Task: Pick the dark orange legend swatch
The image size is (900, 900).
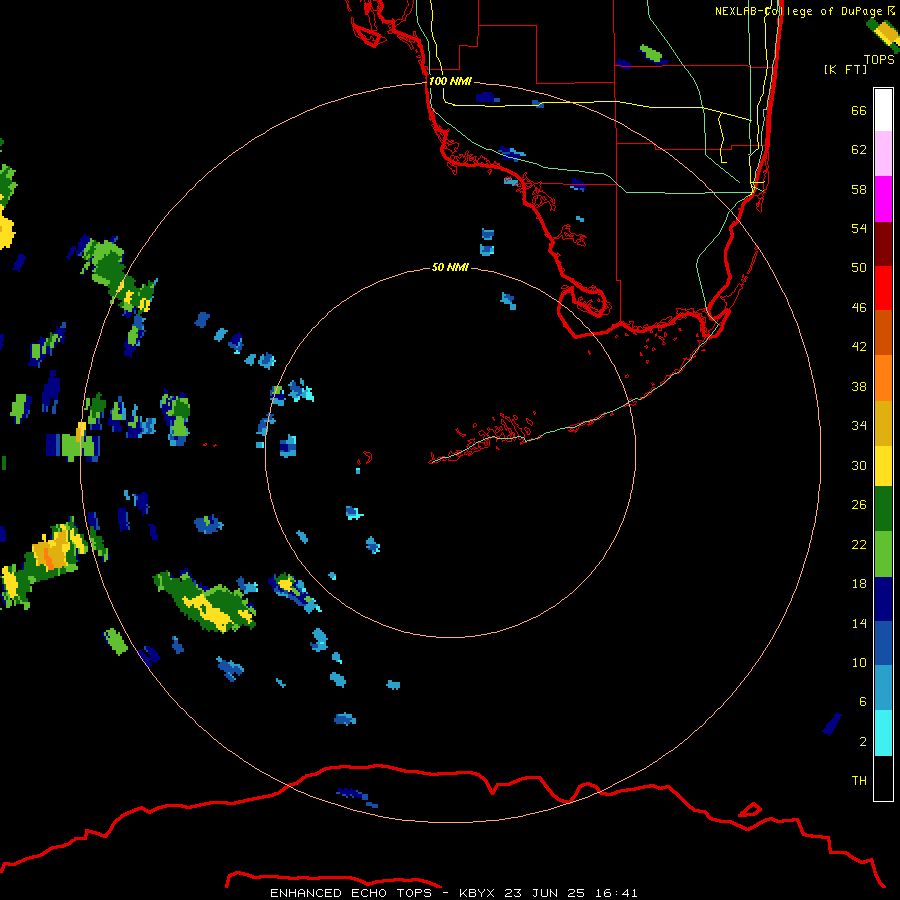Action: pyautogui.click(x=883, y=332)
